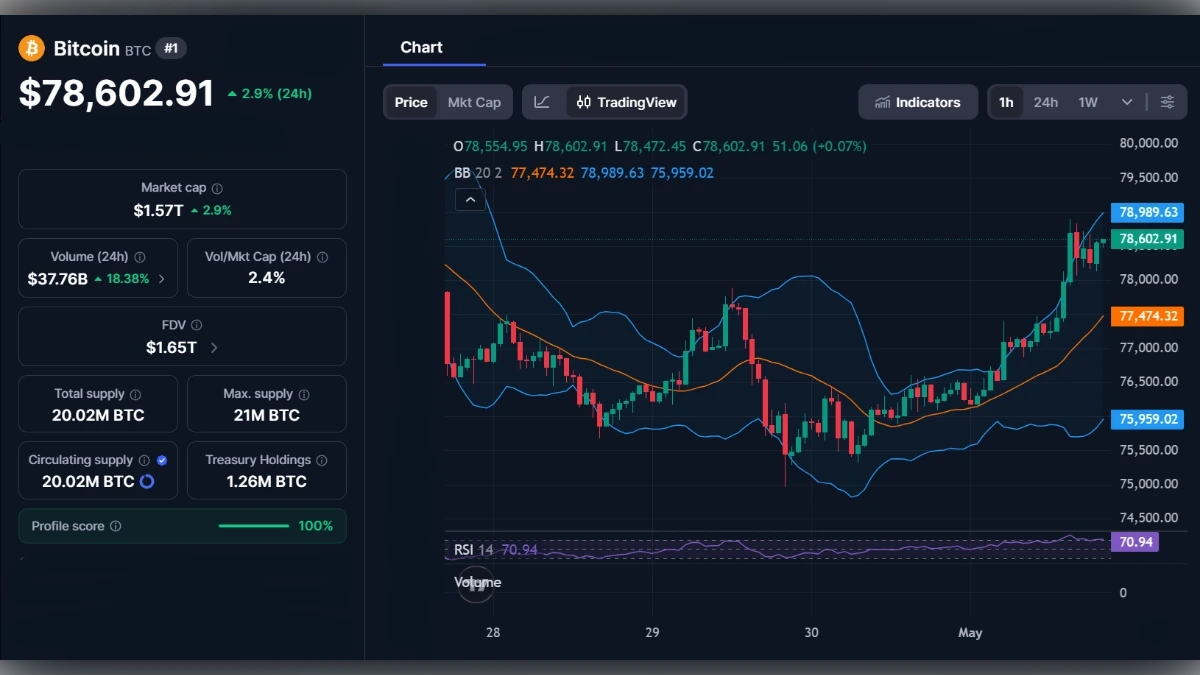Screen dimensions: 1200x675
Task: Click the #1 rank badge
Action: coord(171,48)
